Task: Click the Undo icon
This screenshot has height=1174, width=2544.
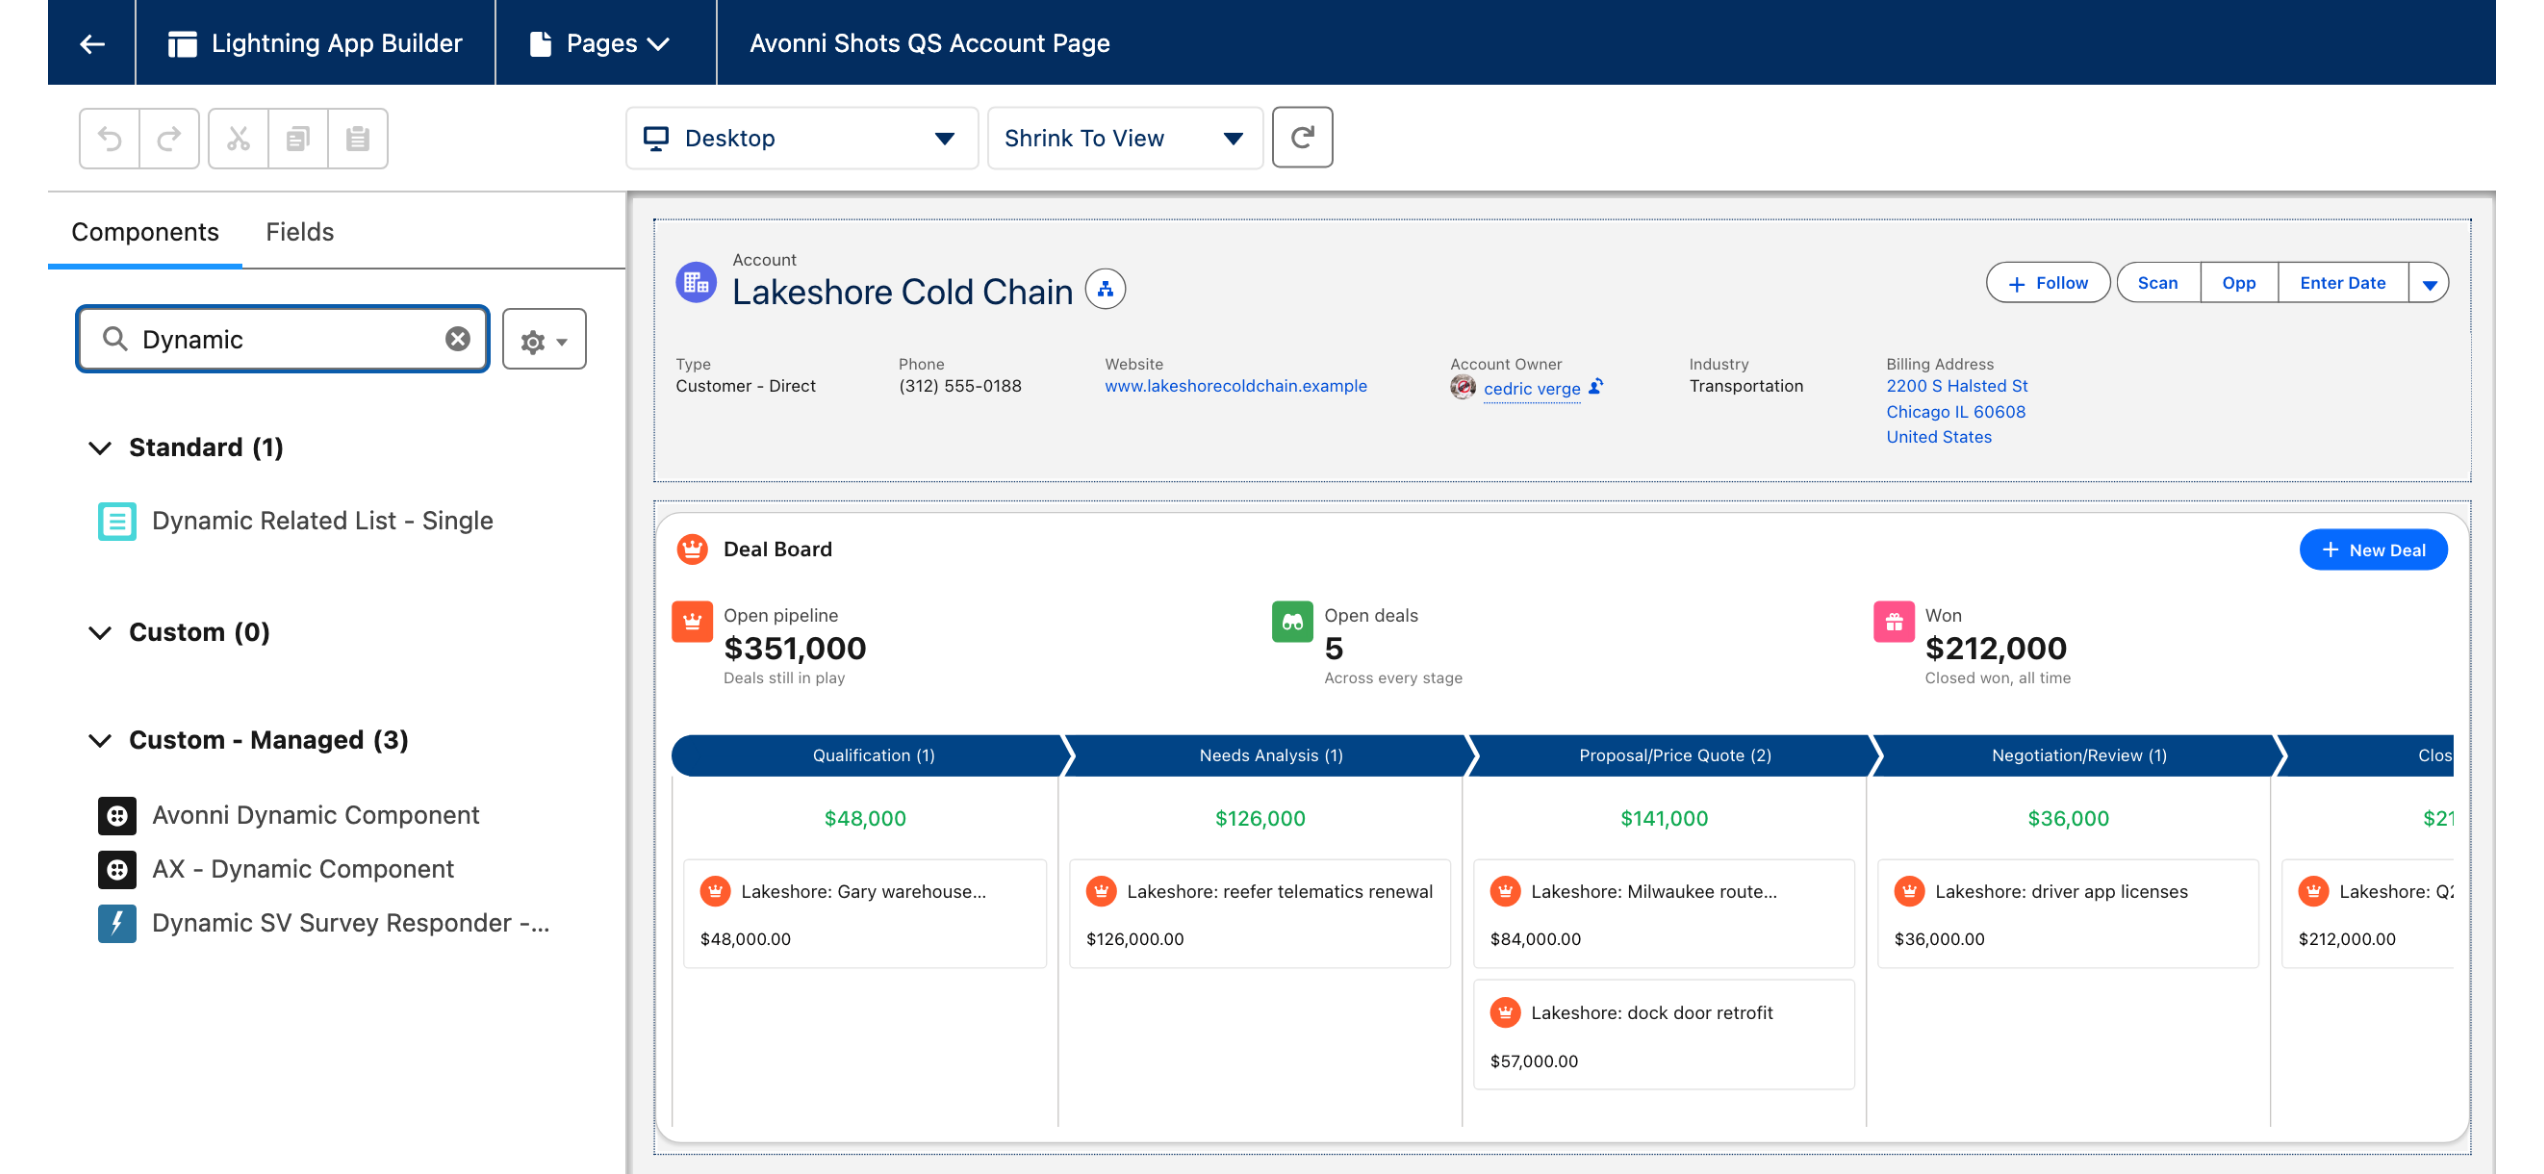Action: tap(110, 138)
